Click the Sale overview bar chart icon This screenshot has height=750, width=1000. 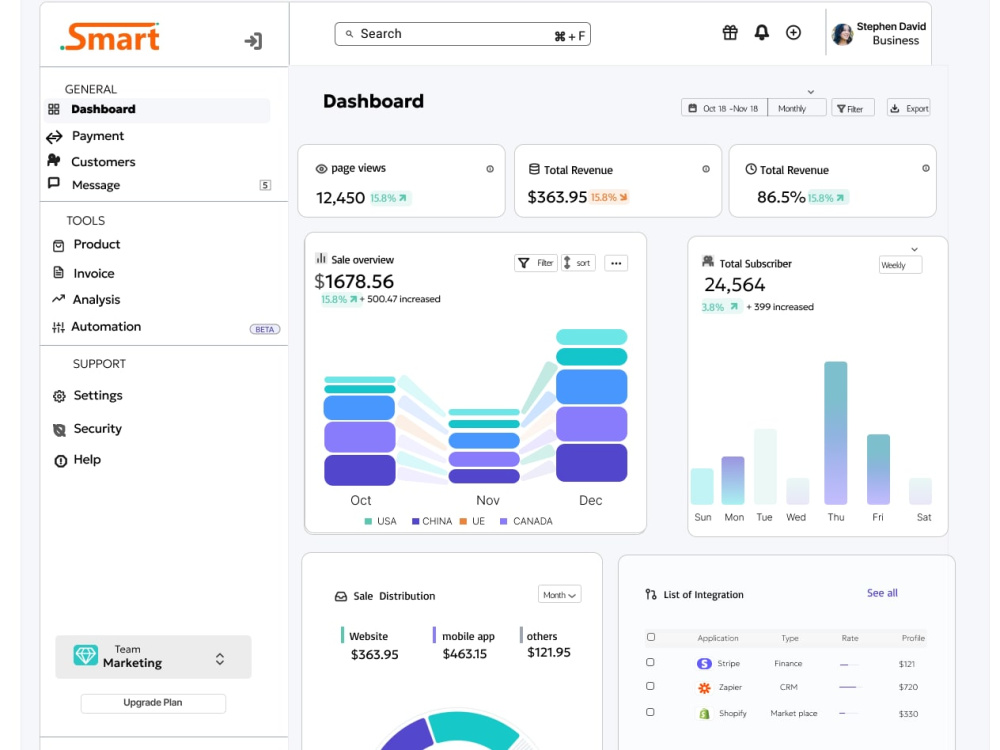click(x=321, y=258)
